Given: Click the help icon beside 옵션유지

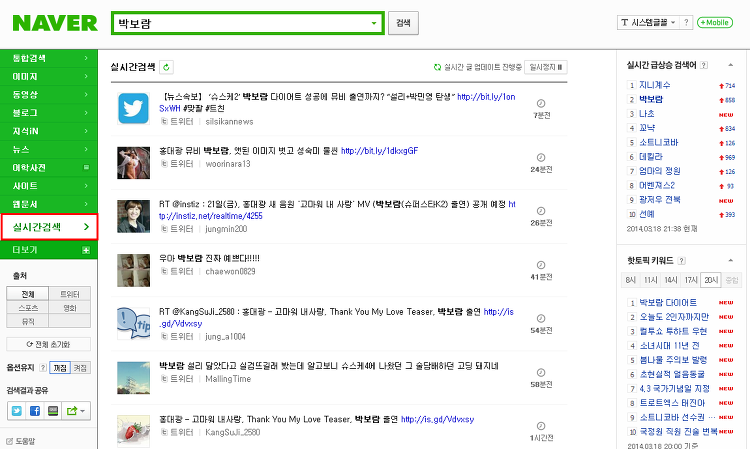Looking at the screenshot, I should [x=43, y=368].
